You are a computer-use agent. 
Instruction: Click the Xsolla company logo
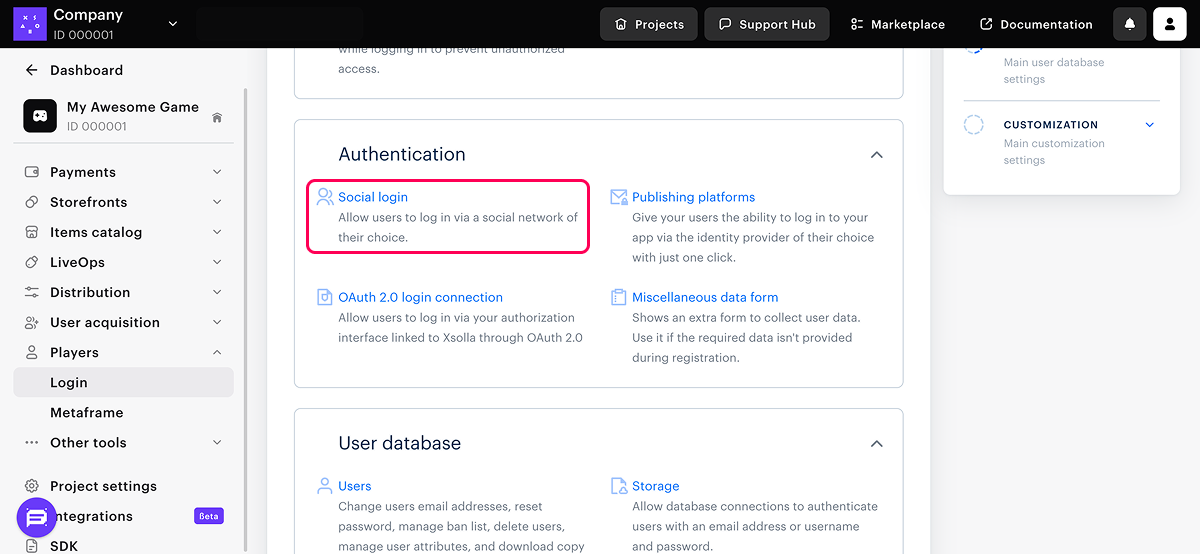pos(30,23)
